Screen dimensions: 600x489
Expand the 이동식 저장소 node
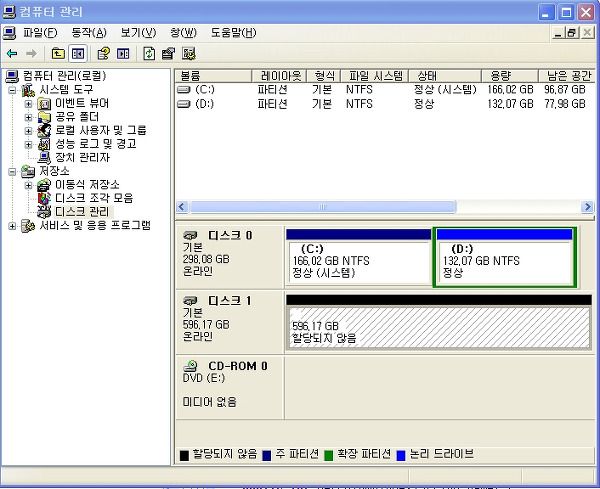[x=28, y=186]
